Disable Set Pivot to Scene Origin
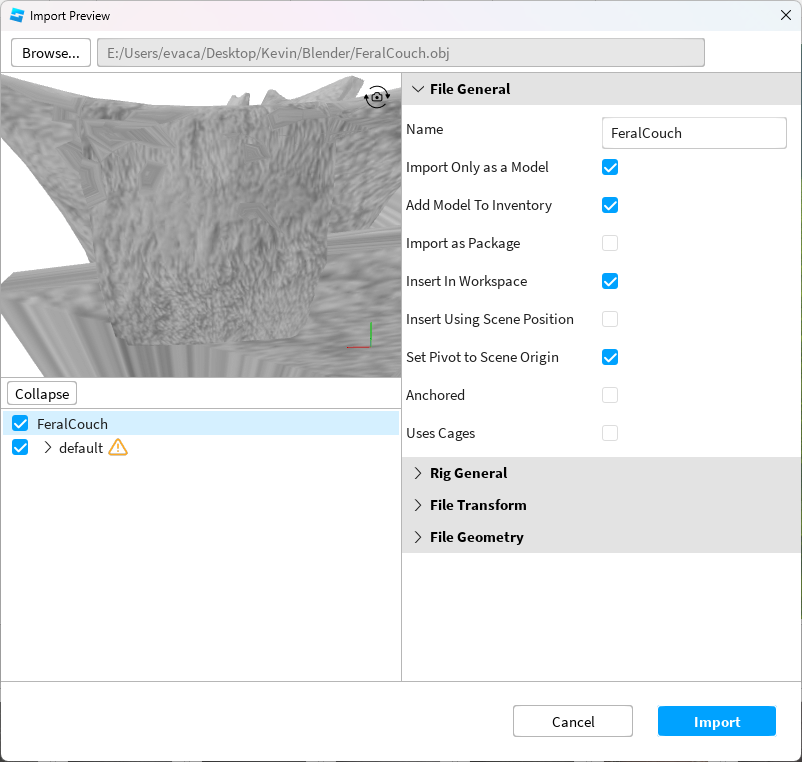 click(x=610, y=357)
